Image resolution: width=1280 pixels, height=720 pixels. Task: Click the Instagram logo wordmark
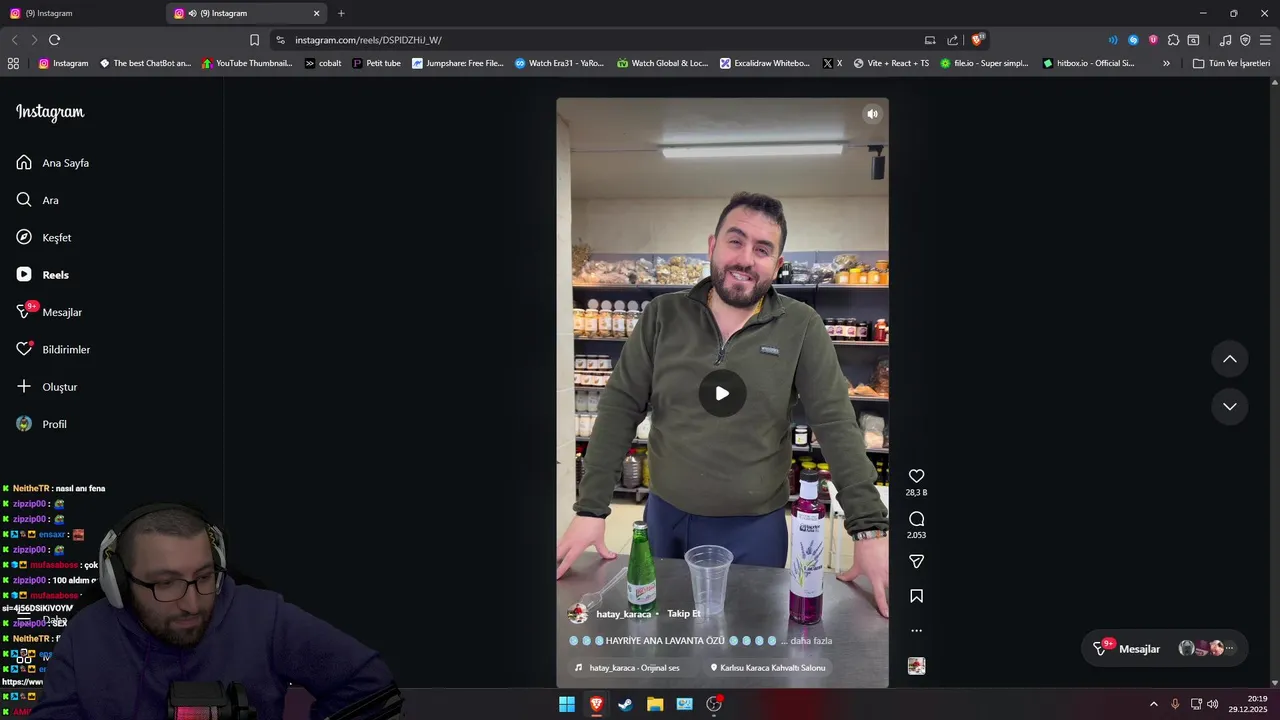click(x=50, y=113)
